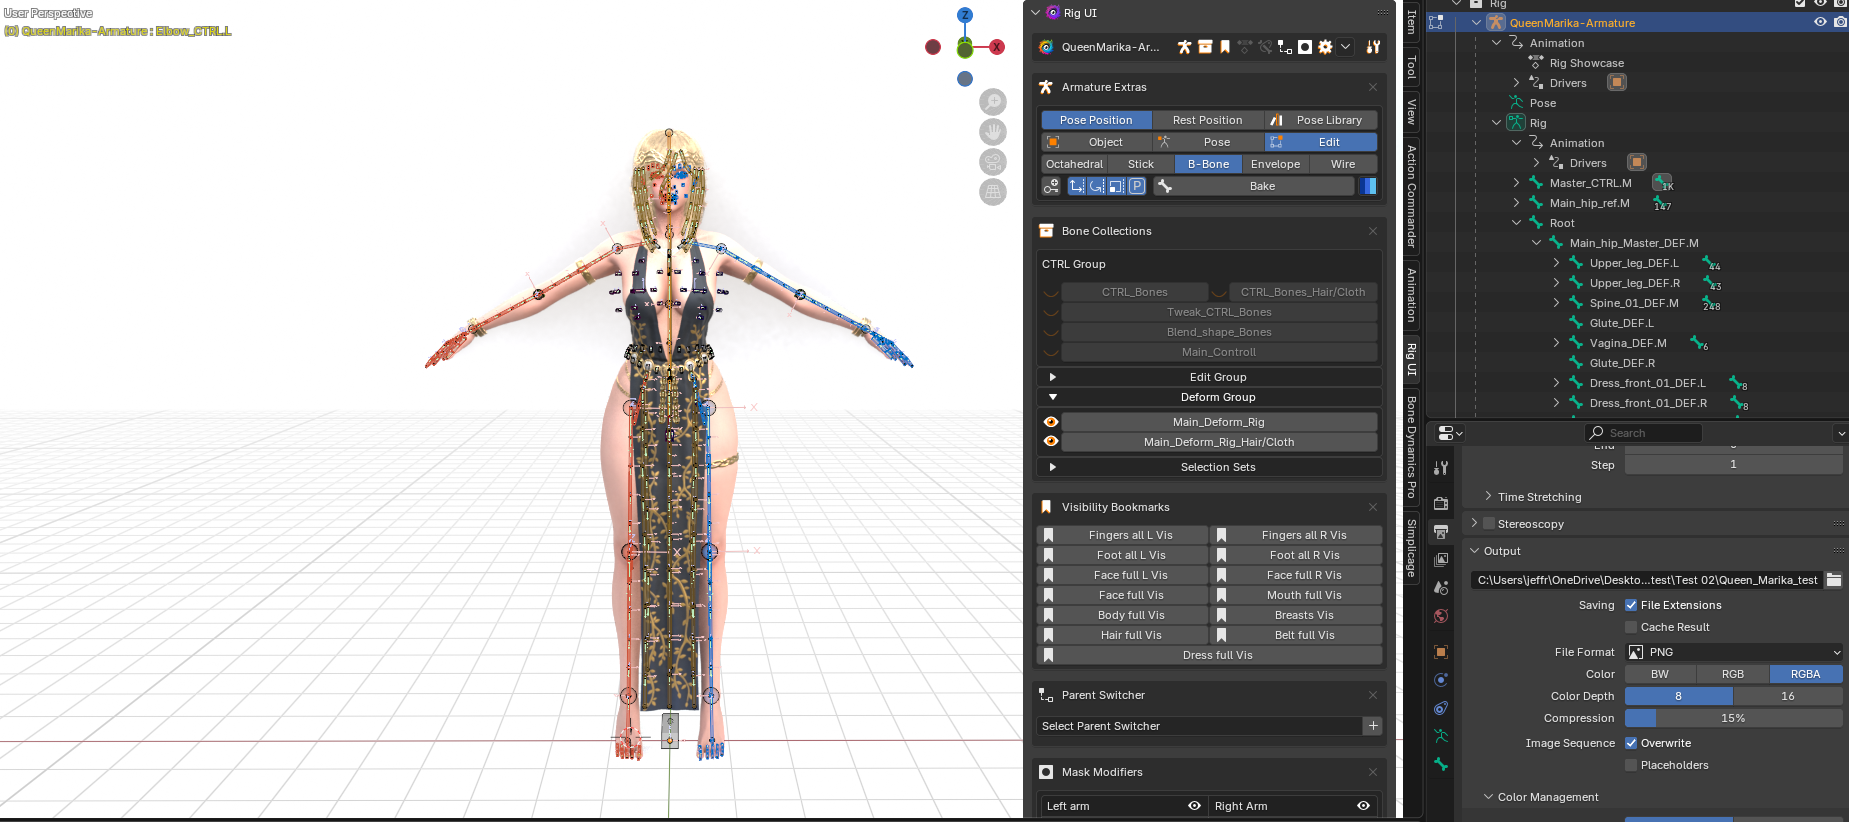Open the Physics properties tab icon

pos(1441,680)
